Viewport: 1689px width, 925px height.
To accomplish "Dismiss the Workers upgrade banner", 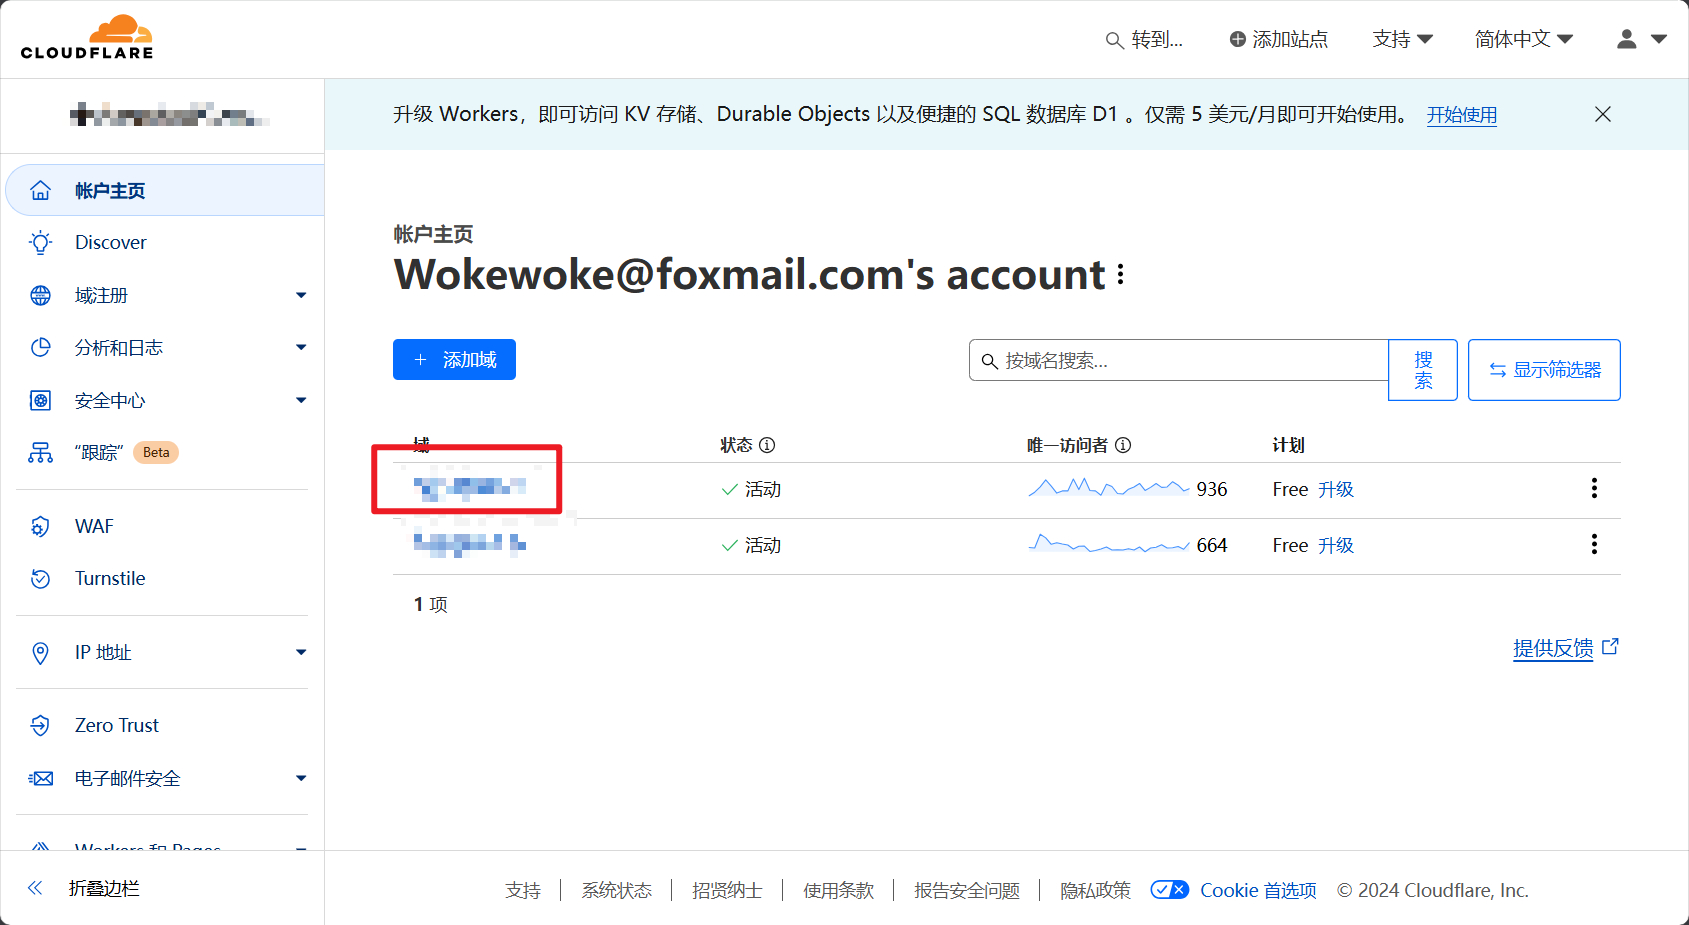I will 1602,115.
